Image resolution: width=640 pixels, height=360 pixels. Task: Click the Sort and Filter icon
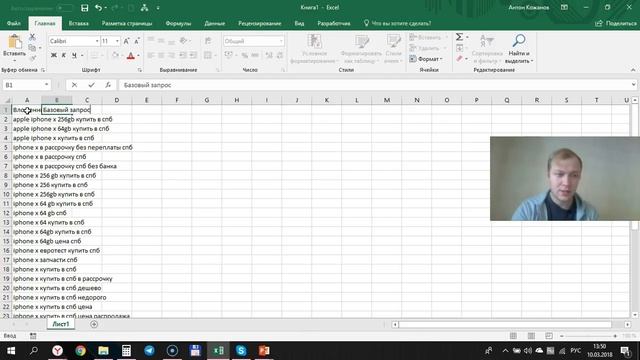point(486,41)
